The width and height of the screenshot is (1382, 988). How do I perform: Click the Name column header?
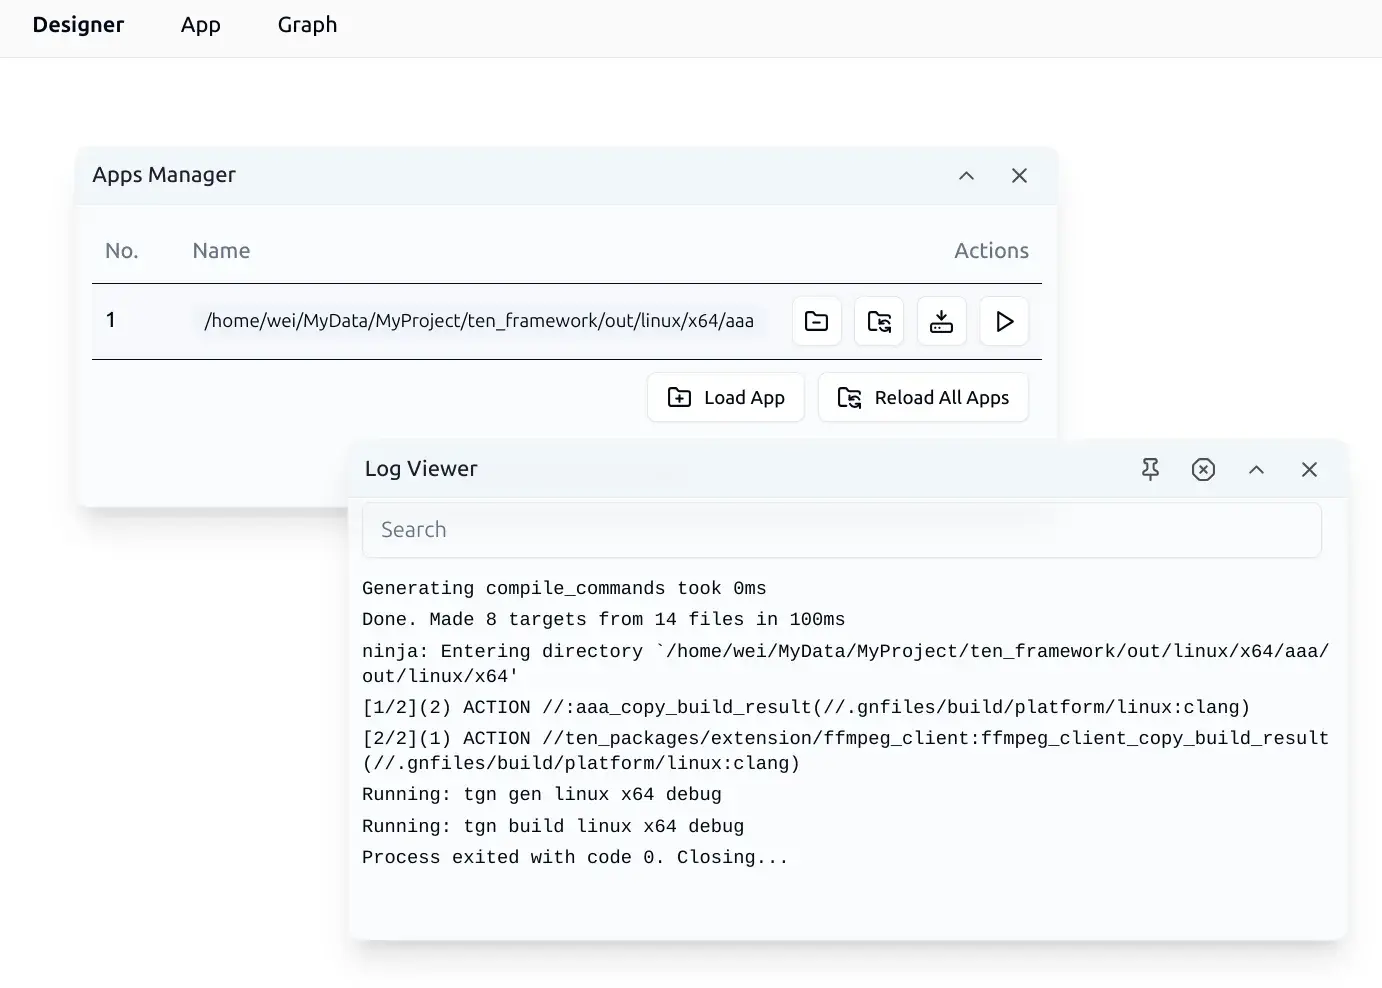point(220,250)
